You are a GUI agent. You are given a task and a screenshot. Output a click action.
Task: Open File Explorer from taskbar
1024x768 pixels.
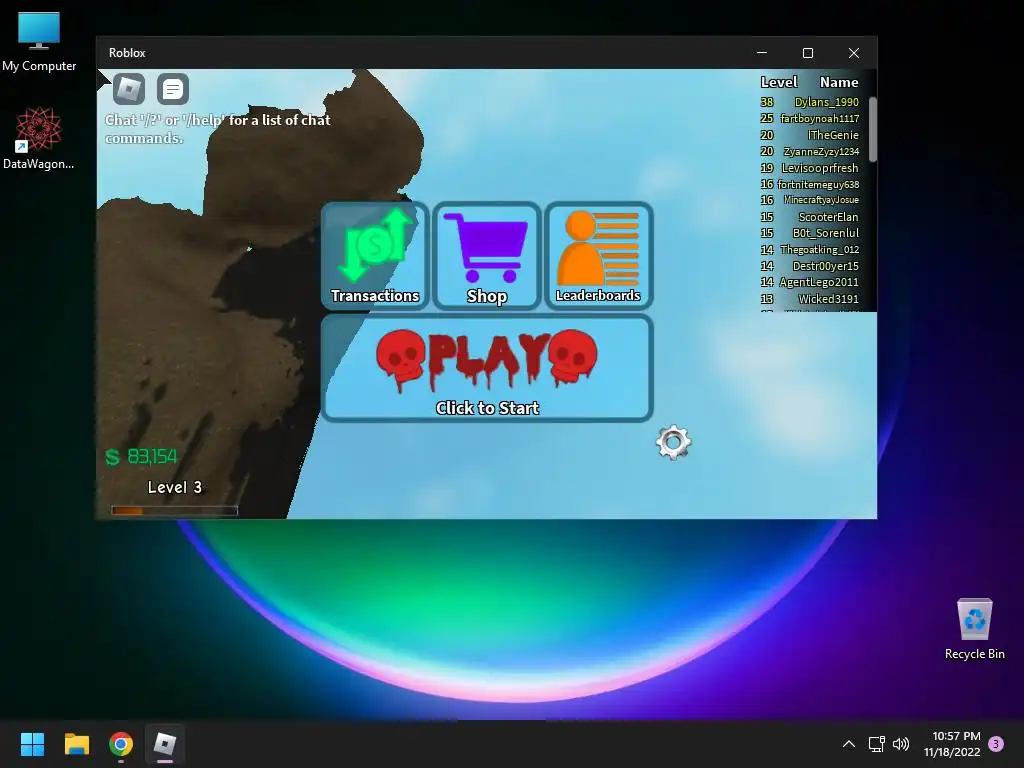point(76,744)
